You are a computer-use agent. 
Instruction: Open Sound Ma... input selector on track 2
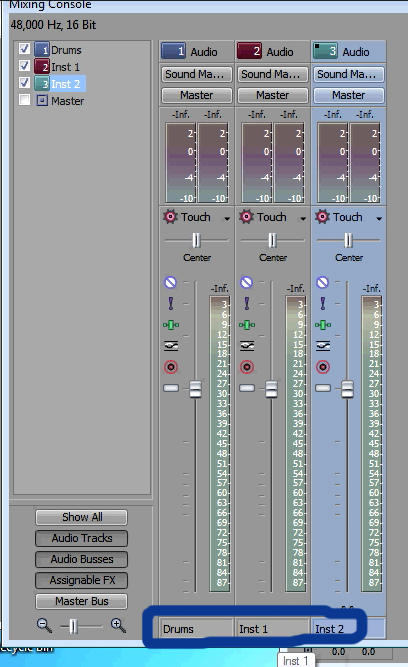273,74
